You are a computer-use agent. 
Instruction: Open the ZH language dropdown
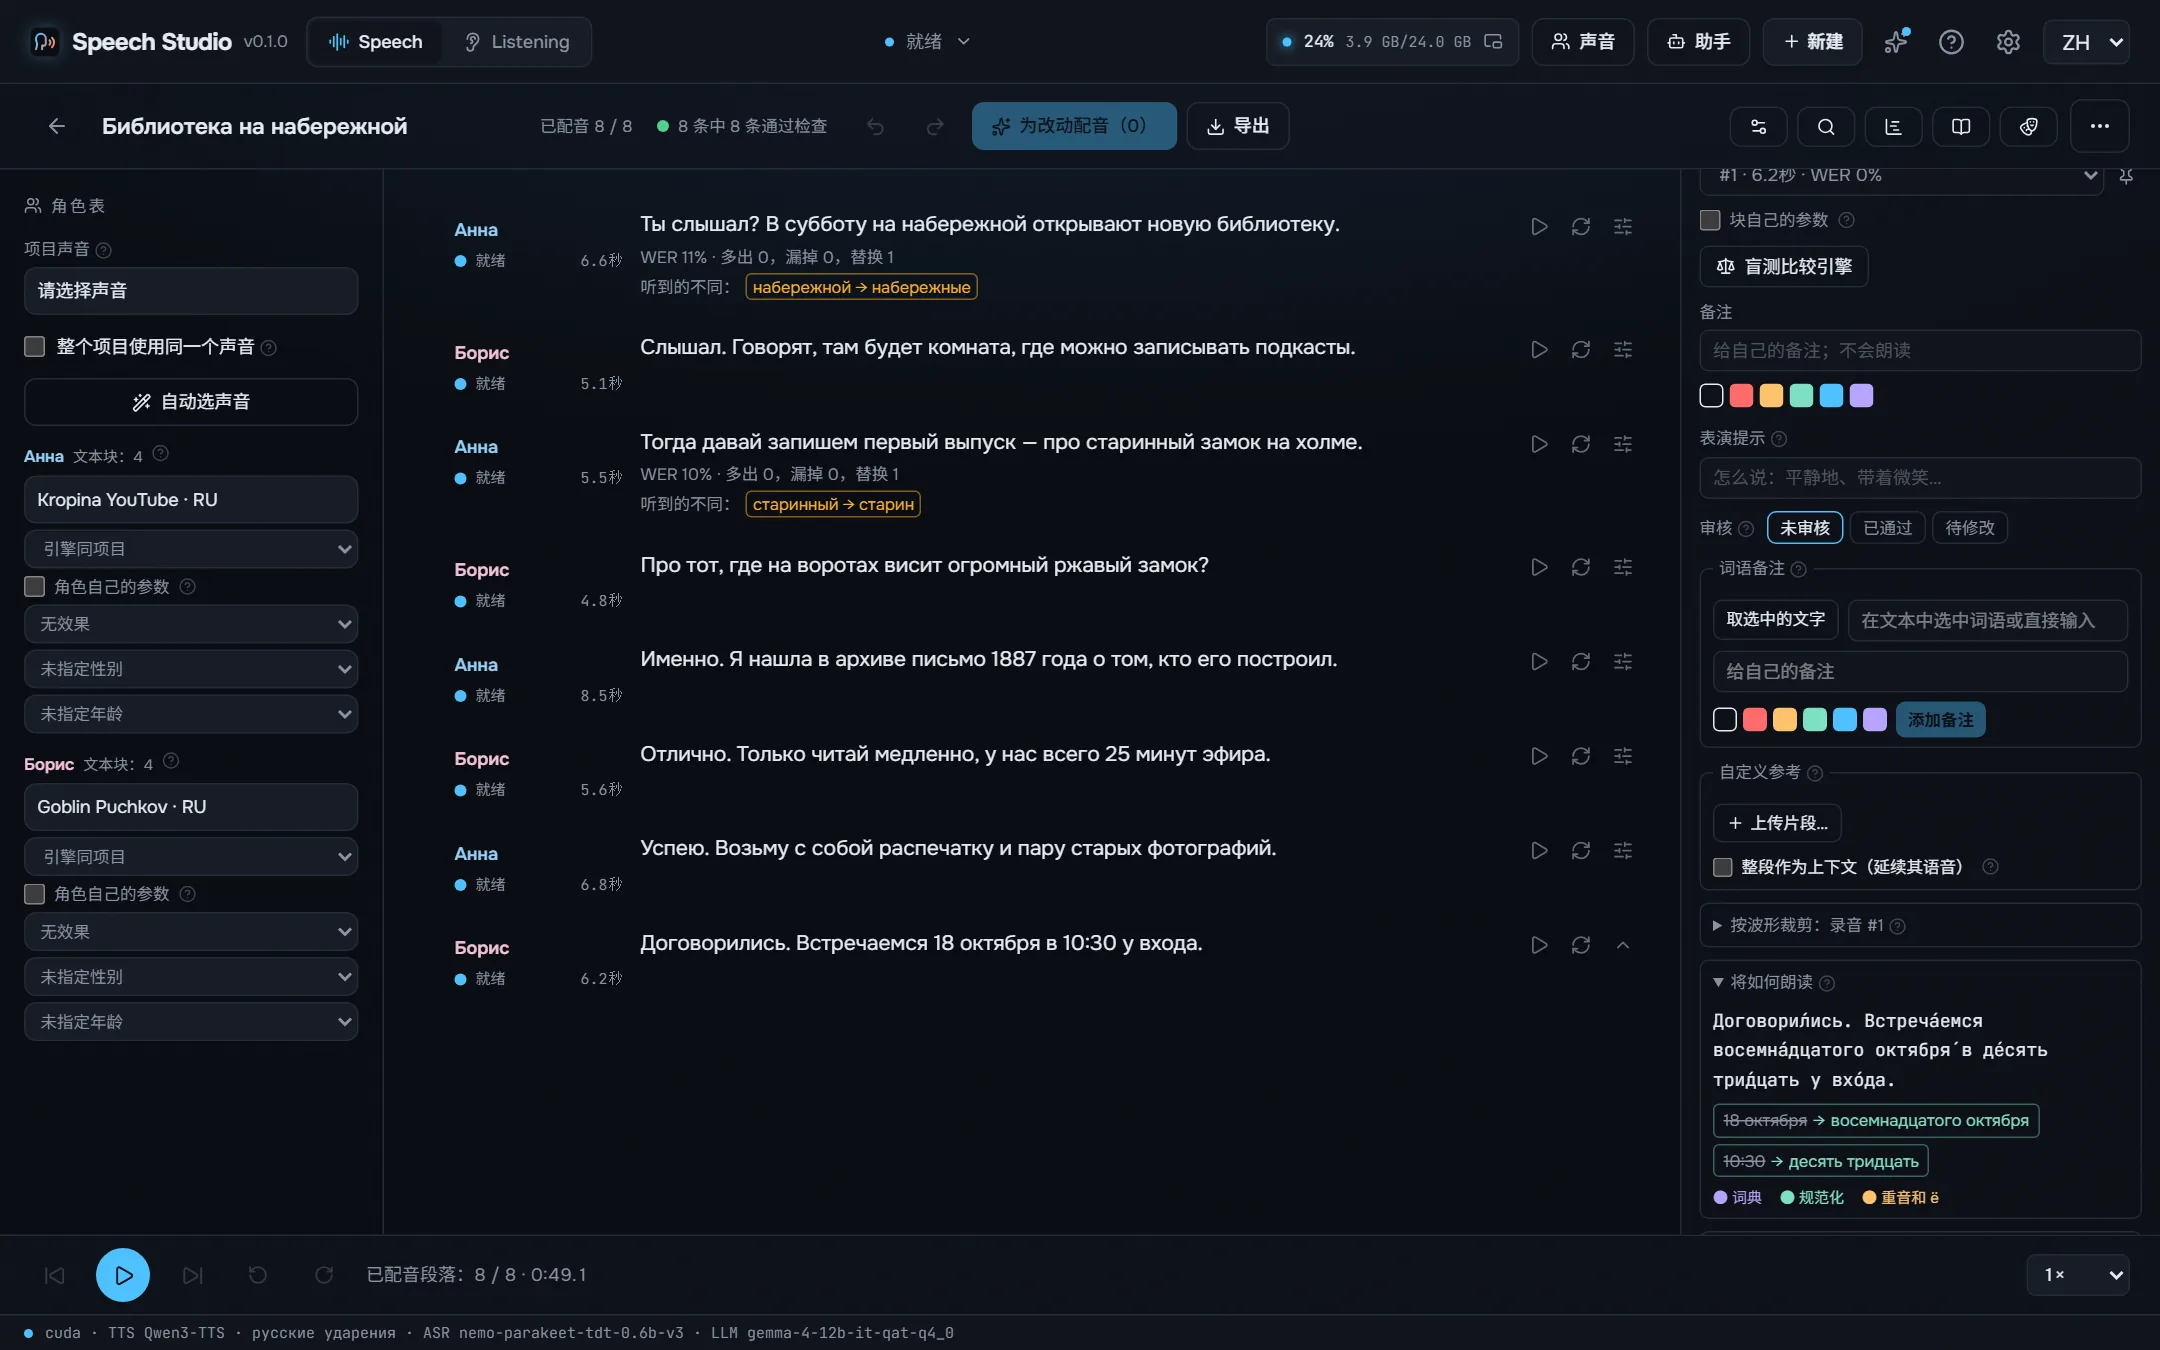(x=2088, y=42)
